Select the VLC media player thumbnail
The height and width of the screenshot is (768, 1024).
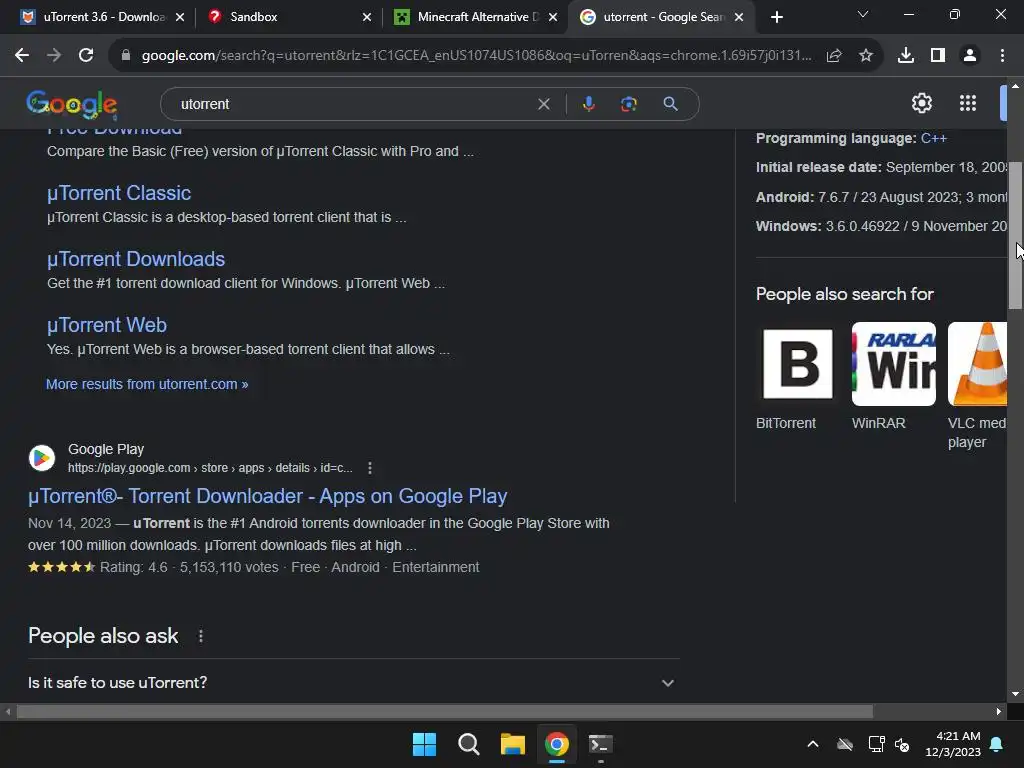(978, 364)
